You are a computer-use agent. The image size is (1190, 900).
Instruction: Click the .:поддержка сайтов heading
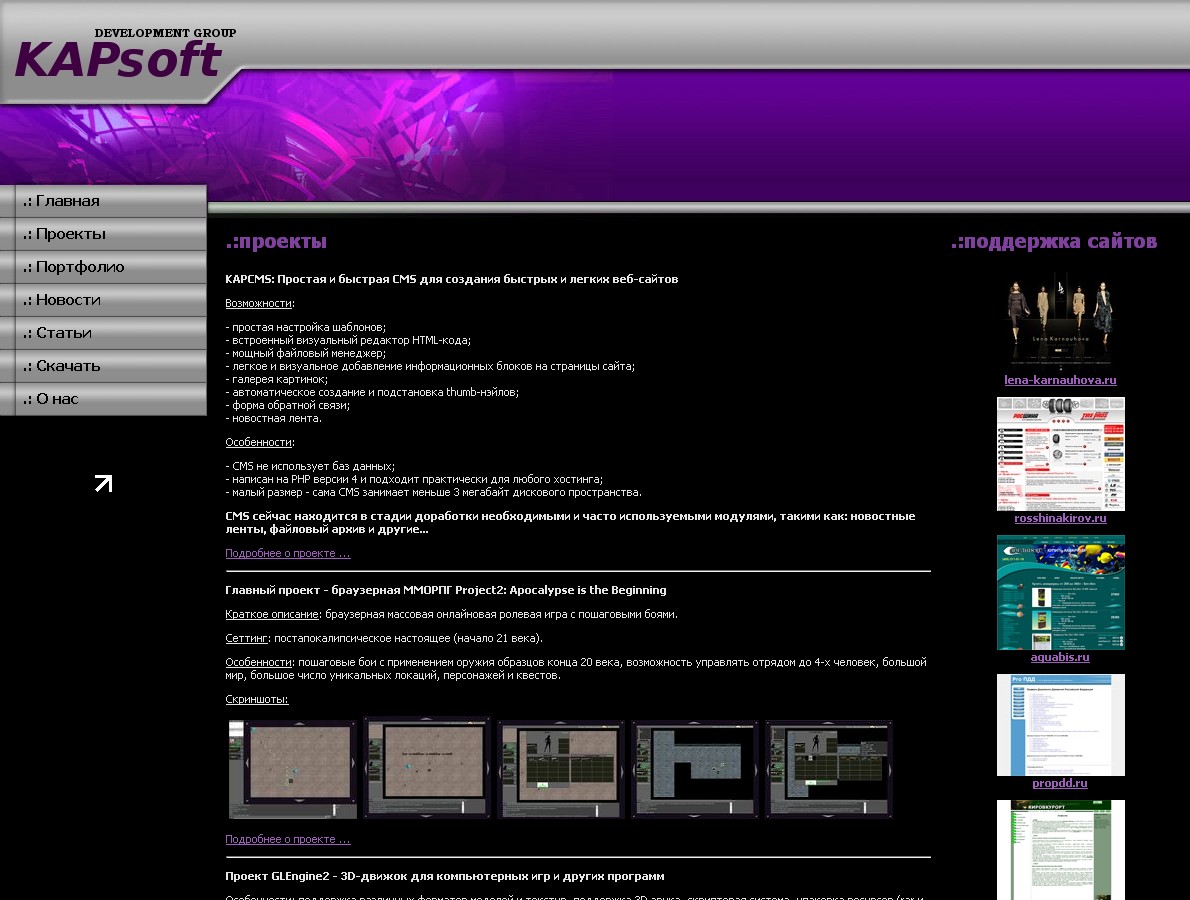click(x=1054, y=241)
